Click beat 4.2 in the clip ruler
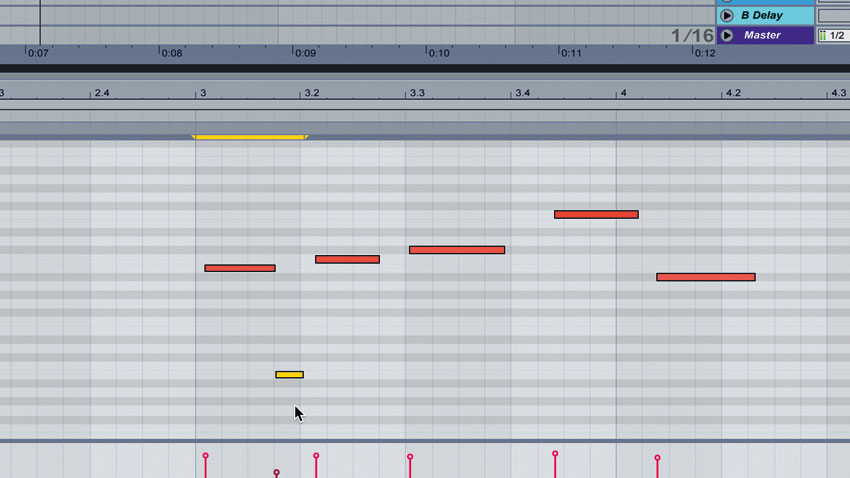 733,93
